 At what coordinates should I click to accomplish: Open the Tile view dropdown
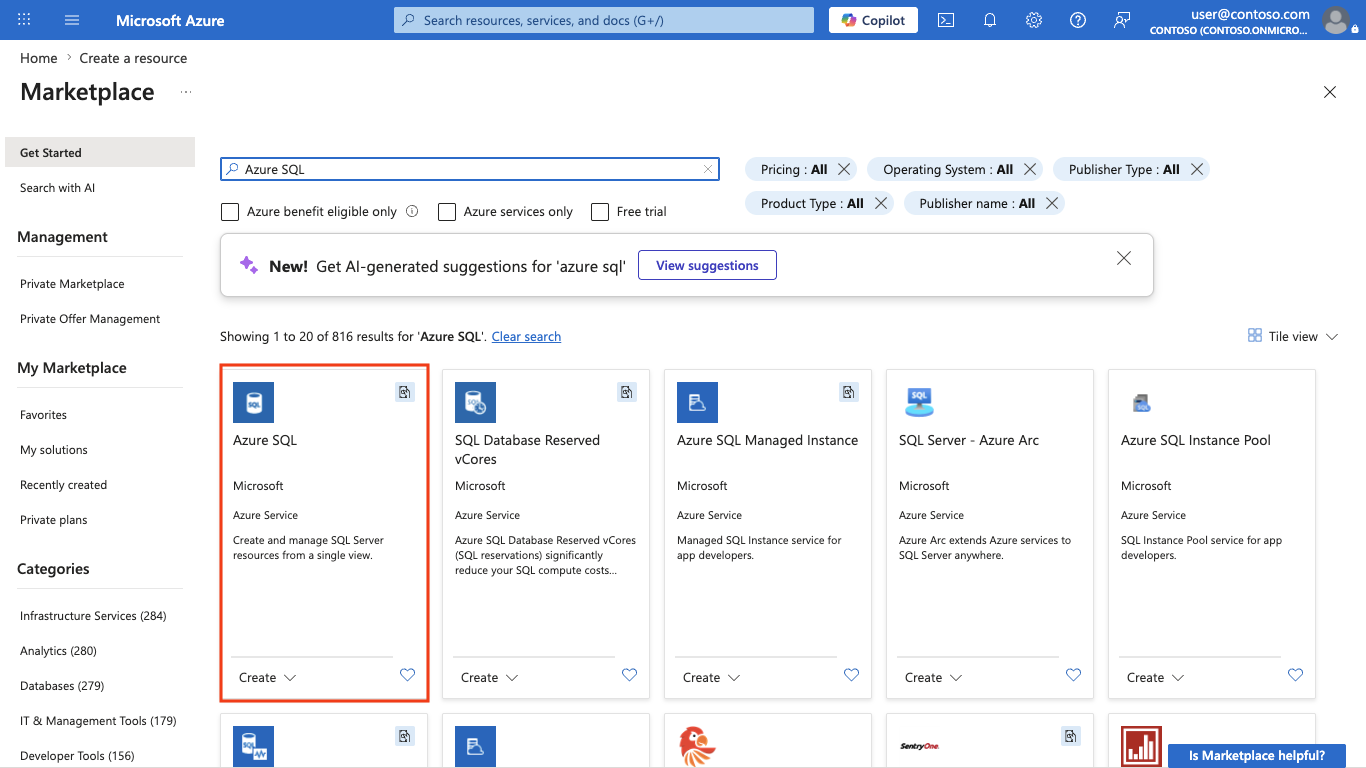click(1293, 336)
